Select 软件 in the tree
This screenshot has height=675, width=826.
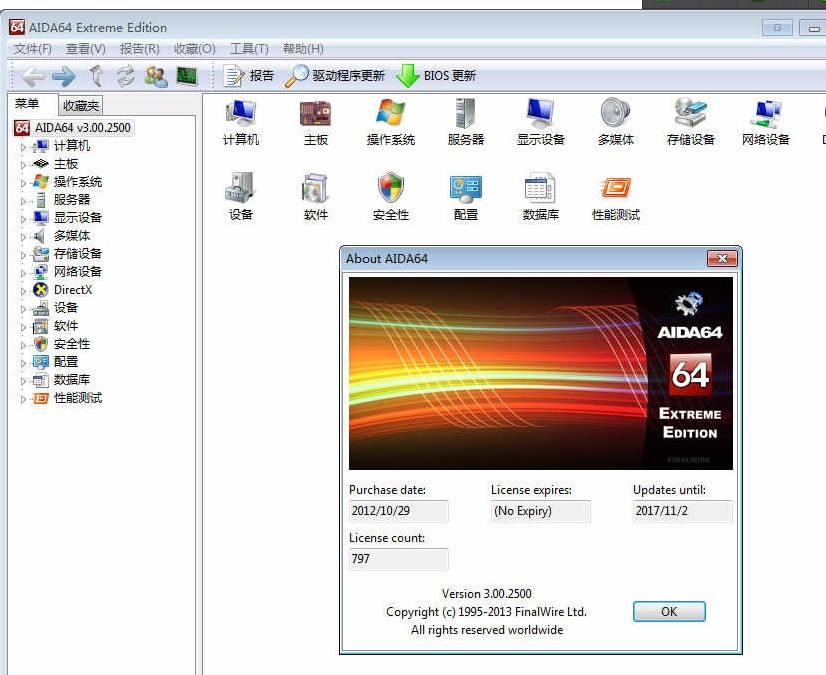coord(66,326)
